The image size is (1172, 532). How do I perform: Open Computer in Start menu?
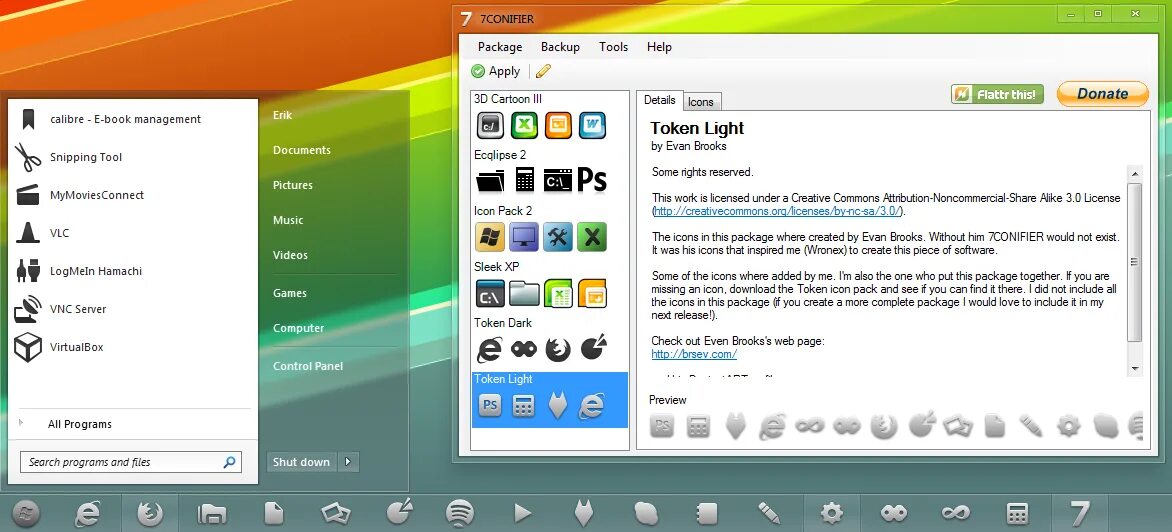(x=299, y=328)
